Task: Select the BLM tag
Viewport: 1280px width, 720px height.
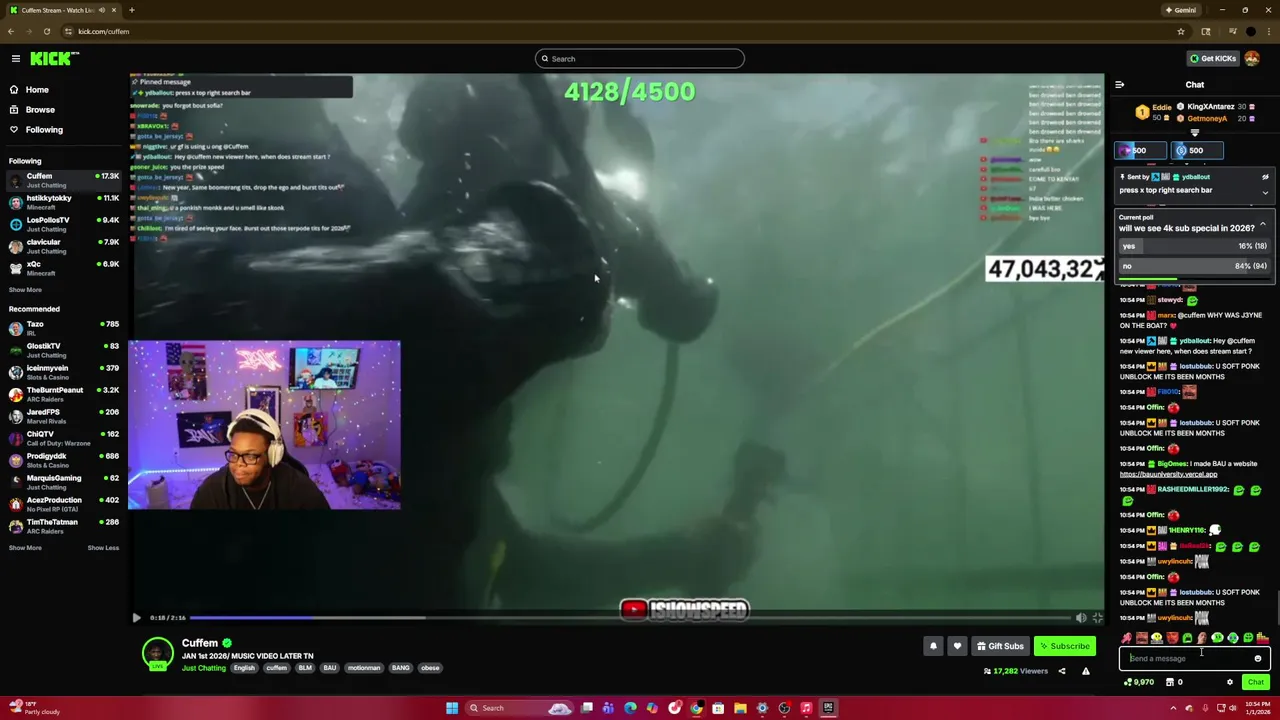Action: (x=305, y=668)
